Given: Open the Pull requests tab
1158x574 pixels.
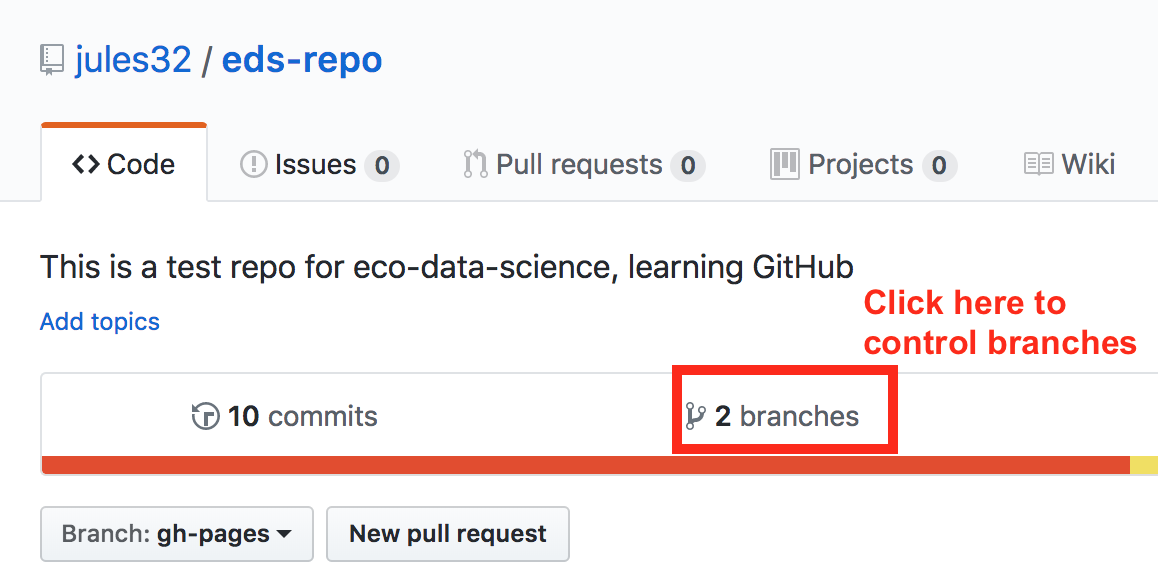Looking at the screenshot, I should pos(584,164).
